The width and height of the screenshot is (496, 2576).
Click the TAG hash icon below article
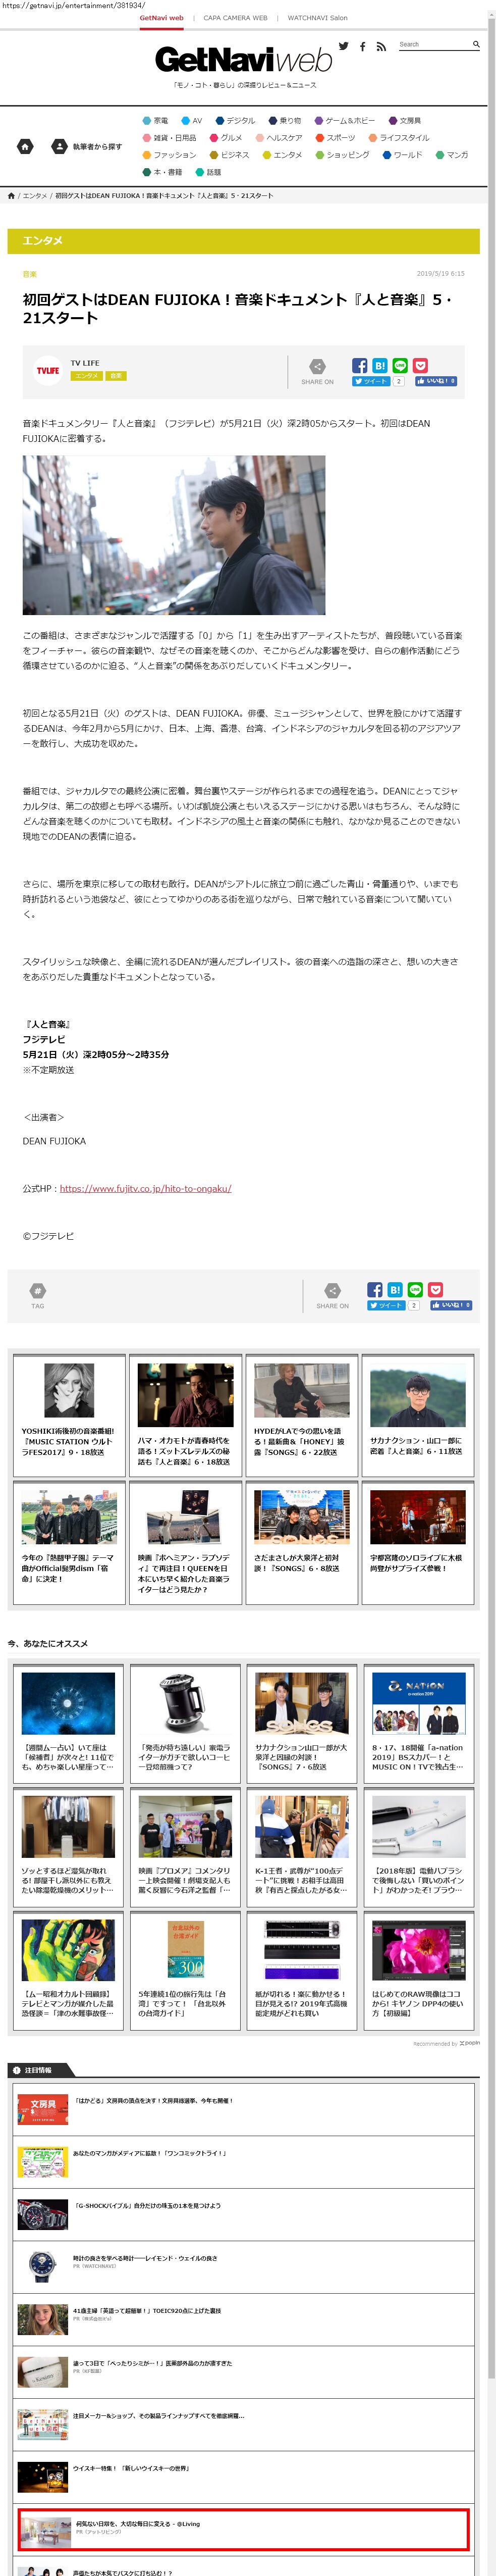pos(37,1290)
